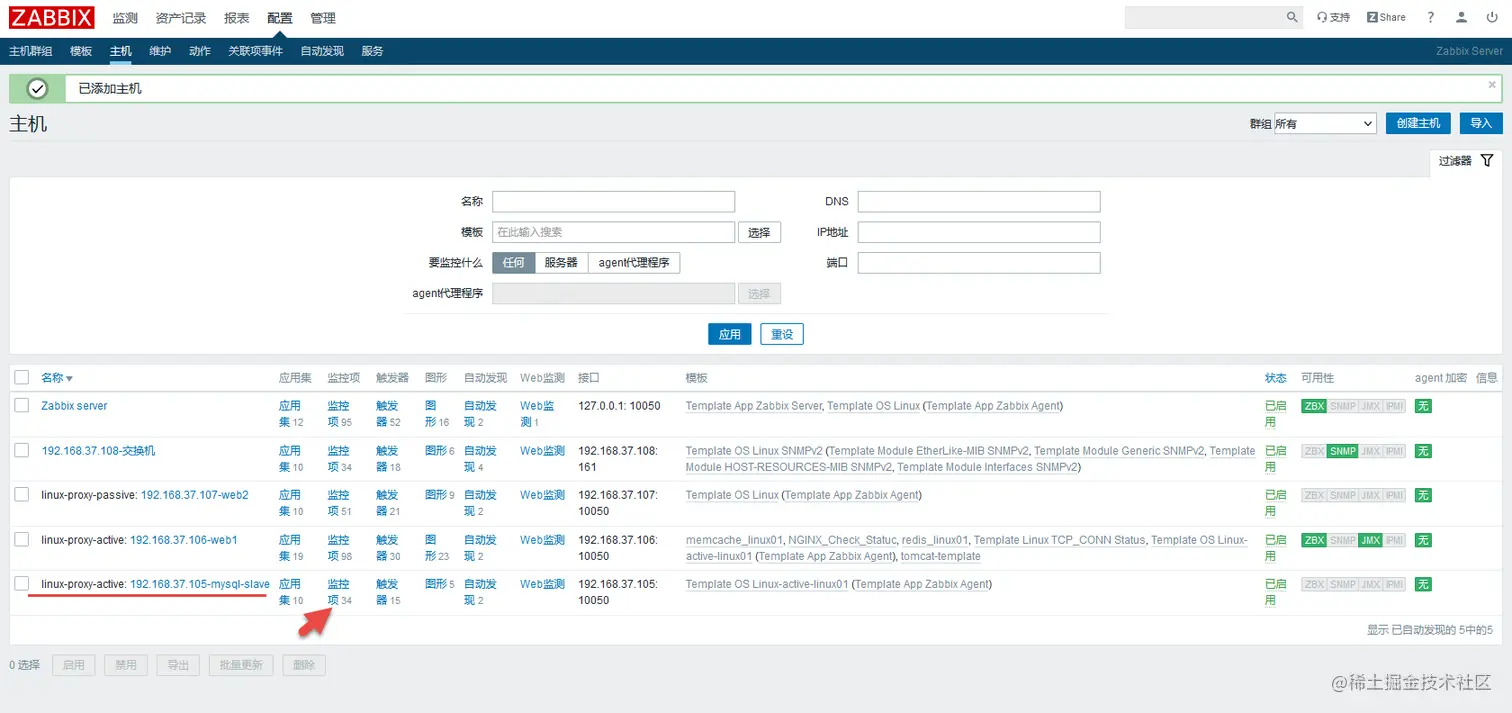Click JMX availability badge for 192.168.37.106-web1
The width and height of the screenshot is (1512, 713).
coord(1370,540)
